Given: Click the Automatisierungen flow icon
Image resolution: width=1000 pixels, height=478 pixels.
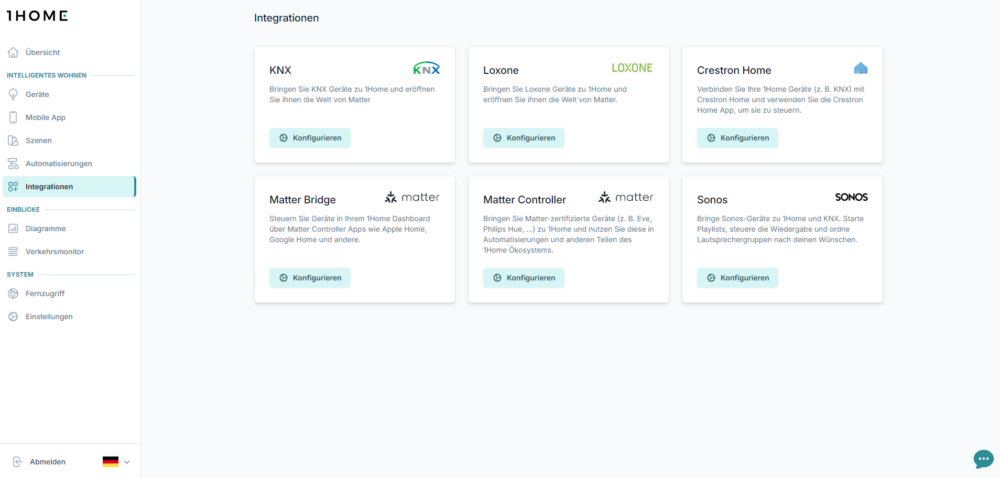Looking at the screenshot, I should (13, 163).
